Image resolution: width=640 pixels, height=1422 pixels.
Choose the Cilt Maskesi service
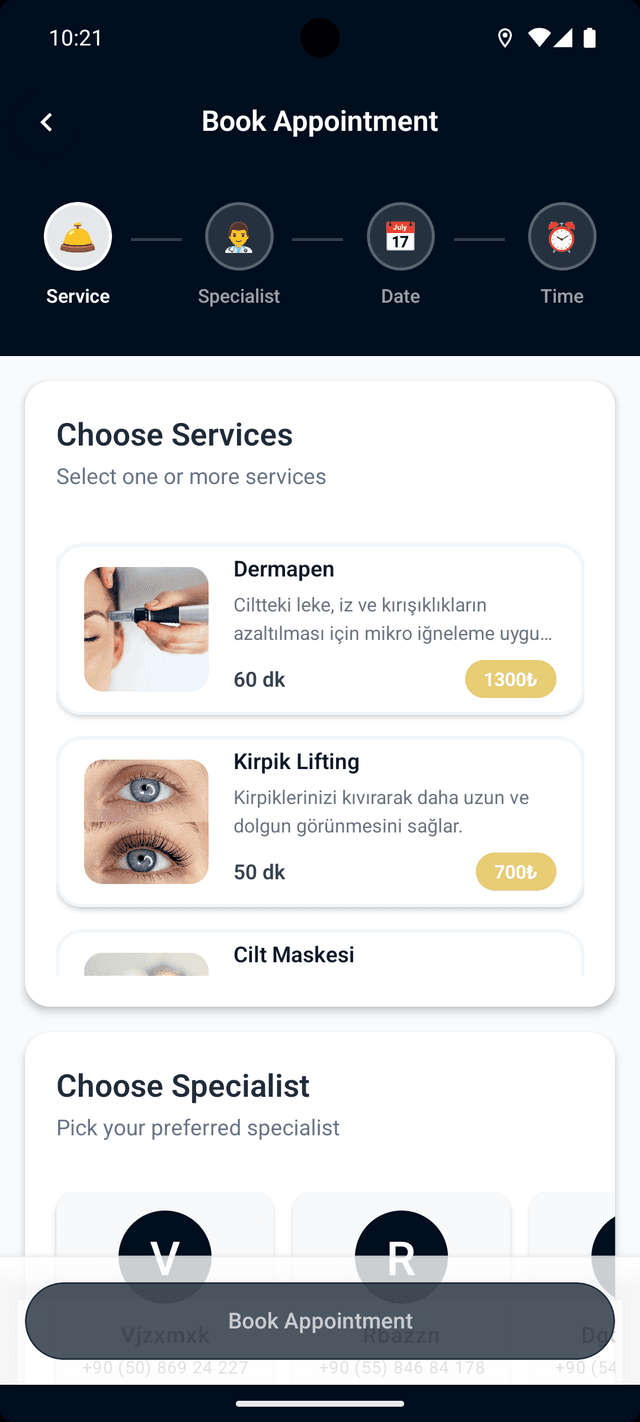[294, 955]
